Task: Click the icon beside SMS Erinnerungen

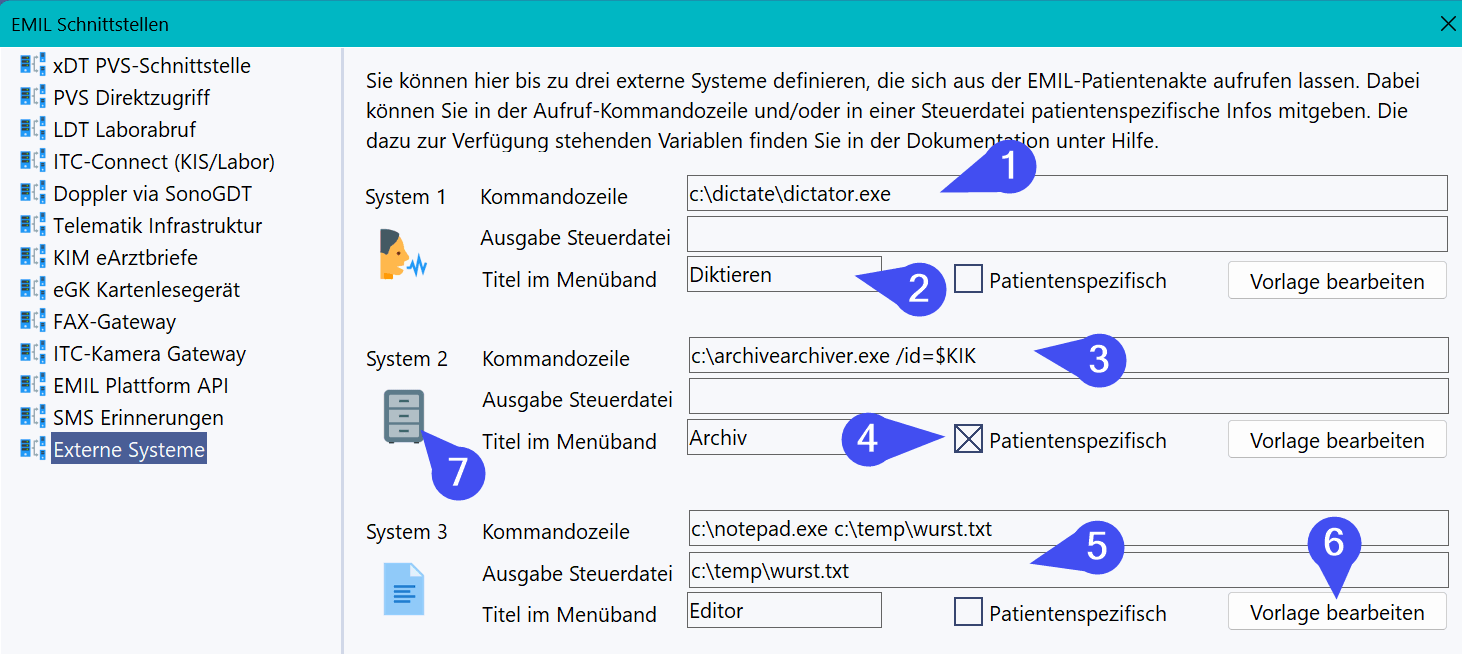Action: click(31, 418)
